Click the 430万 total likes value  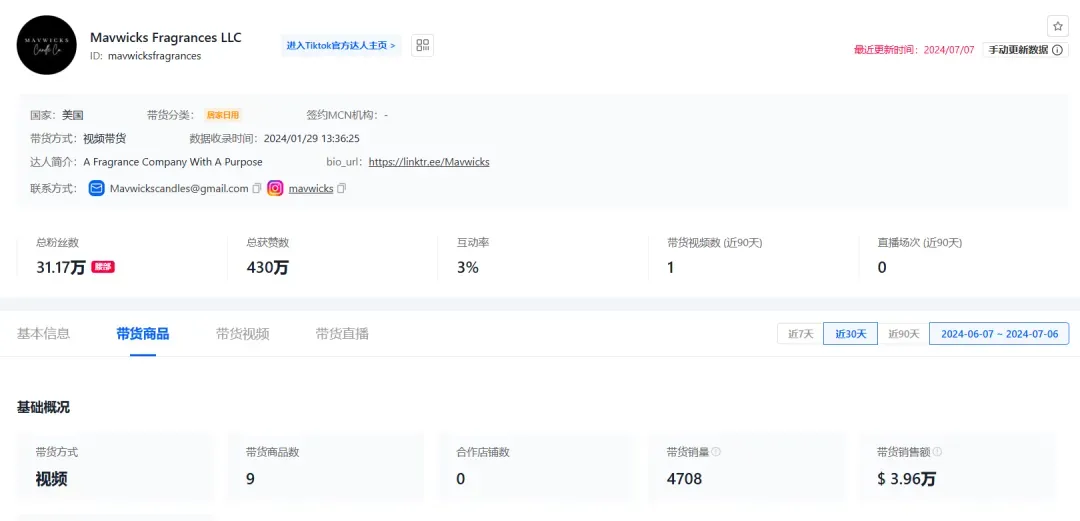[267, 267]
